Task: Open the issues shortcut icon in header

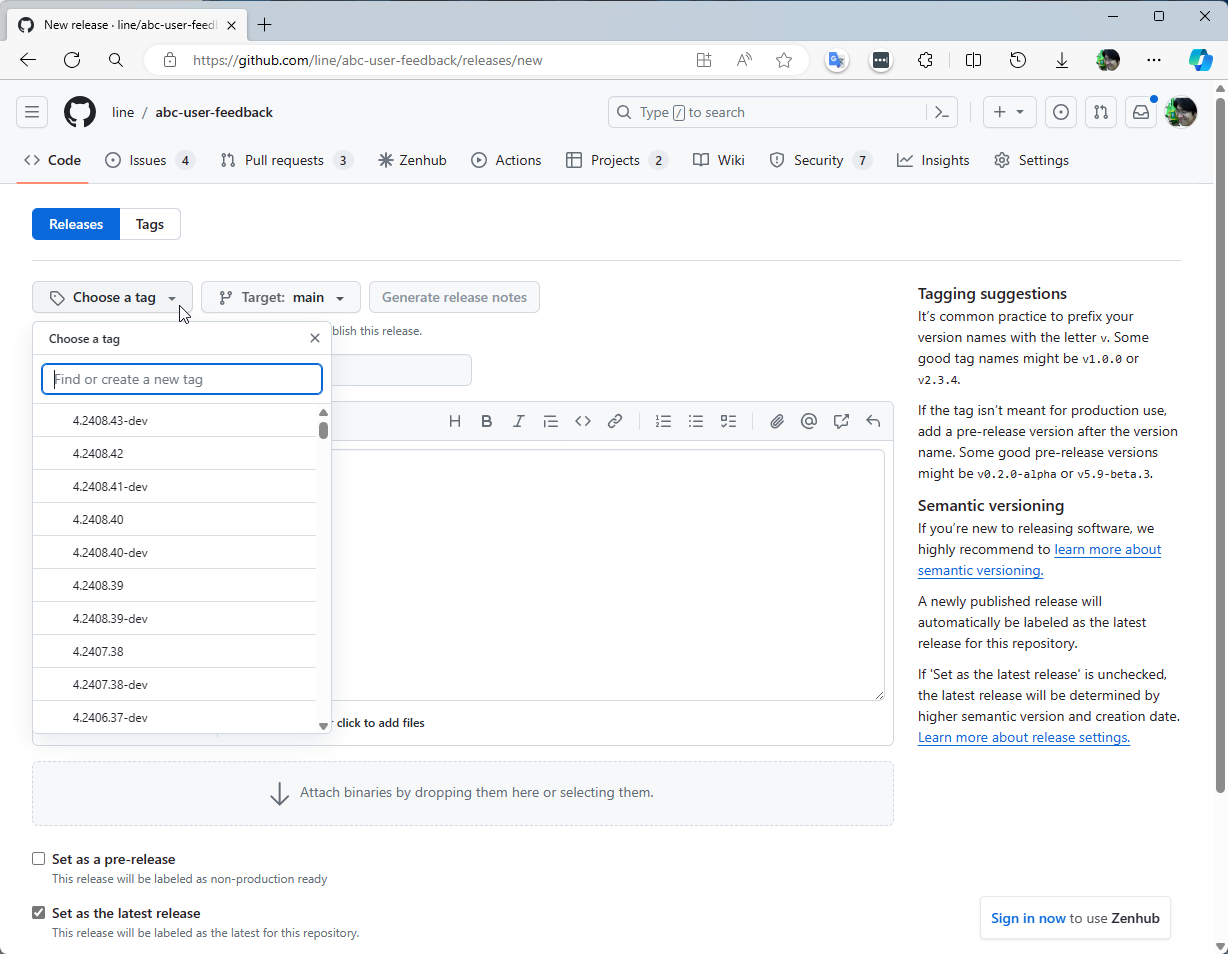Action: point(1061,112)
